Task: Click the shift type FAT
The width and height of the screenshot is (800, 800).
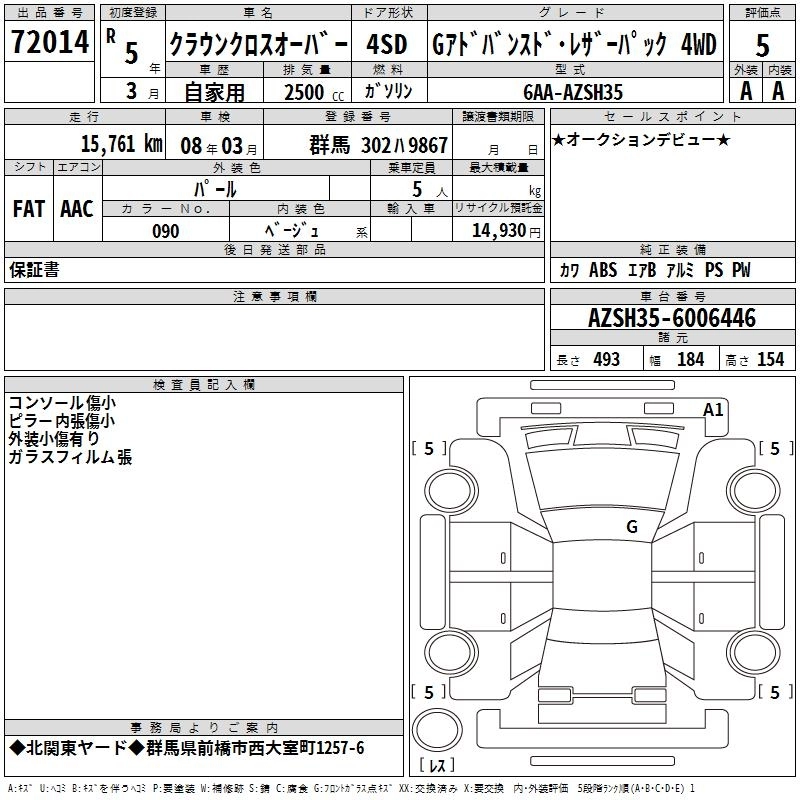Action: [x=29, y=209]
